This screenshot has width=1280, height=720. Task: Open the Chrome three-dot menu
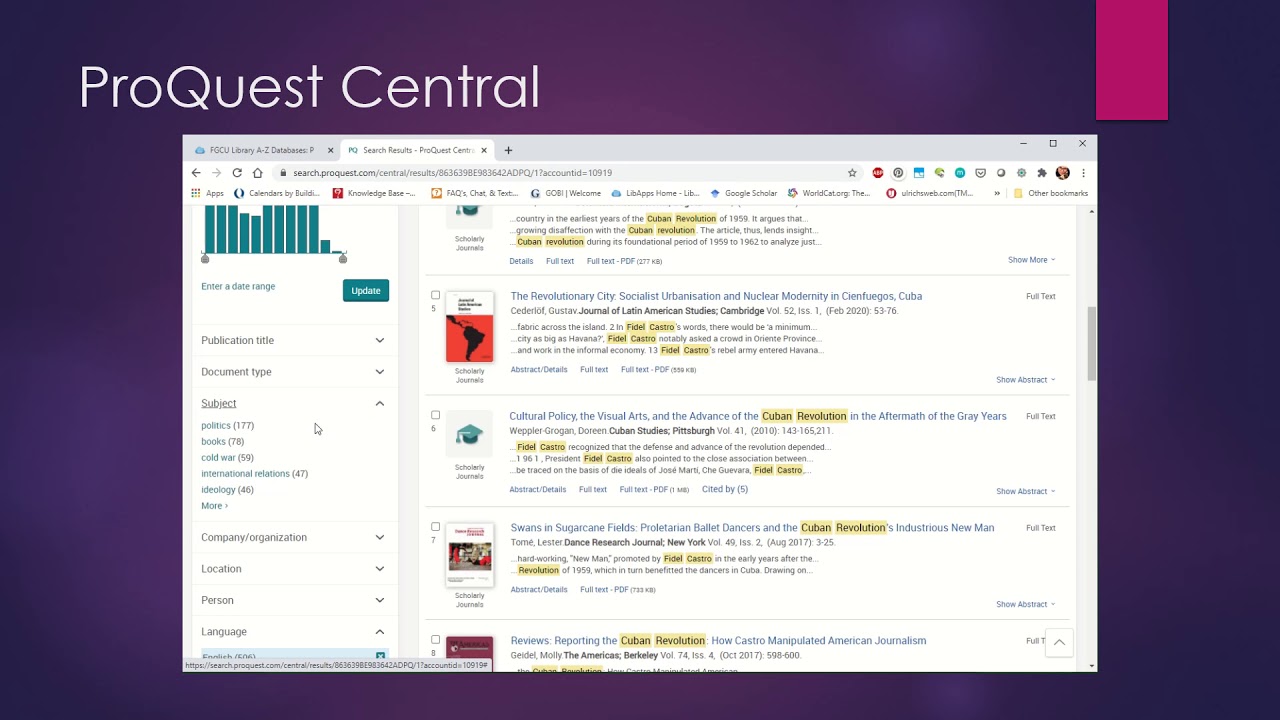[1083, 172]
